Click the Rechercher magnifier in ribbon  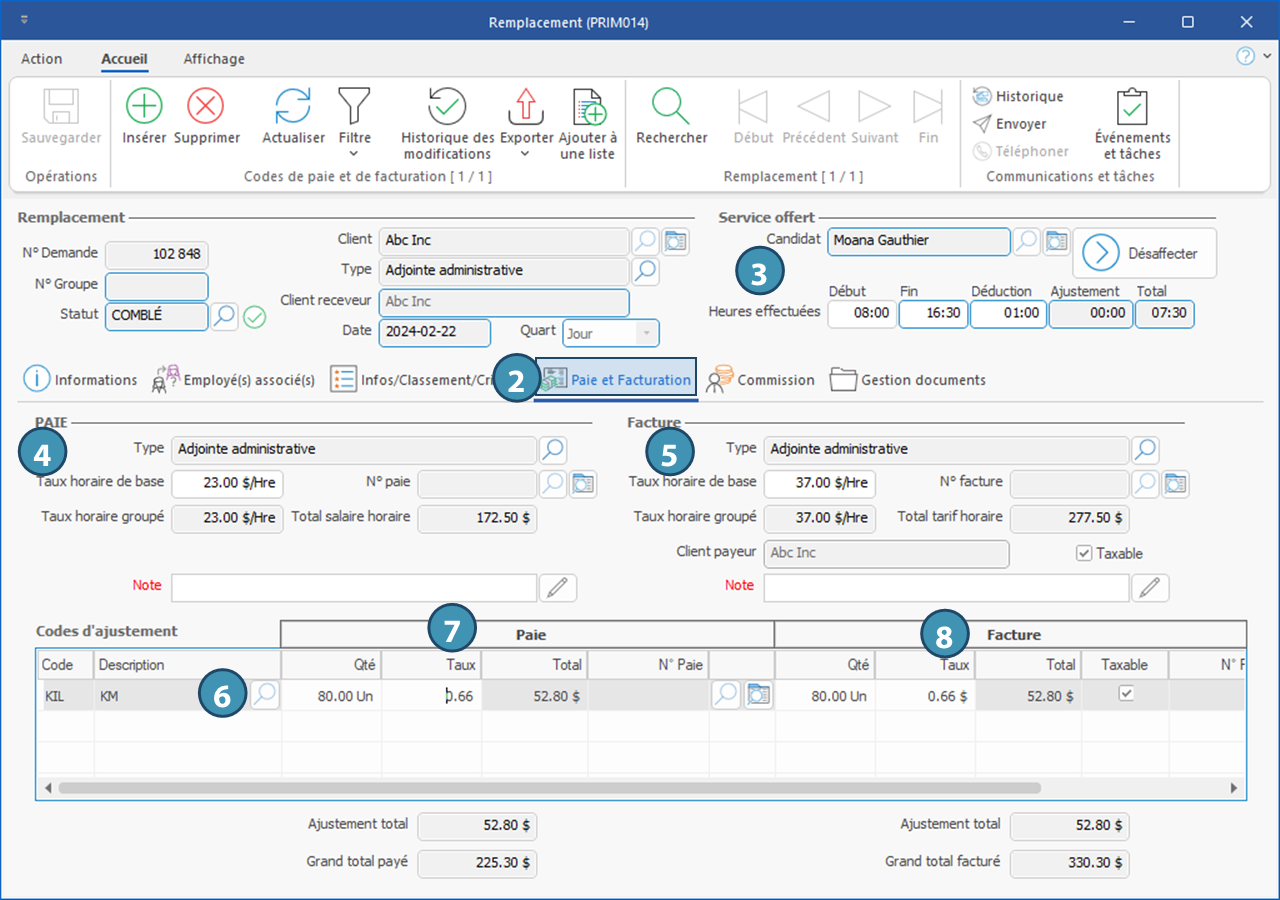click(x=671, y=106)
